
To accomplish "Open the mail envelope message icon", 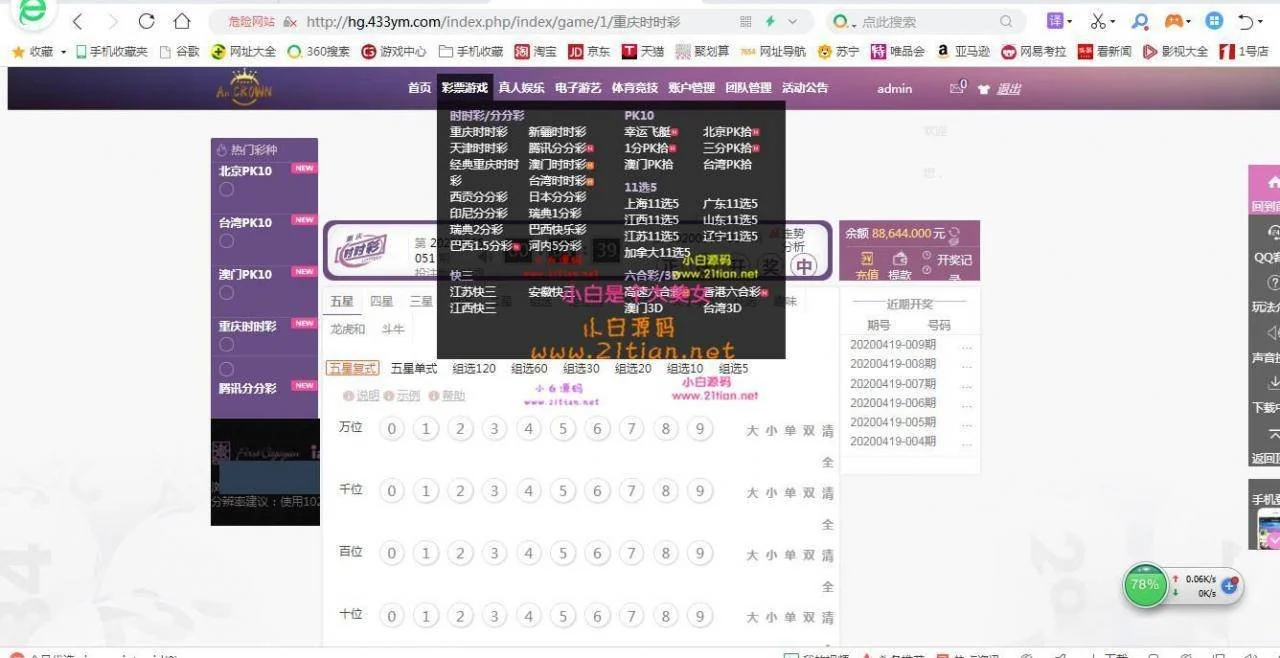I will pos(956,88).
